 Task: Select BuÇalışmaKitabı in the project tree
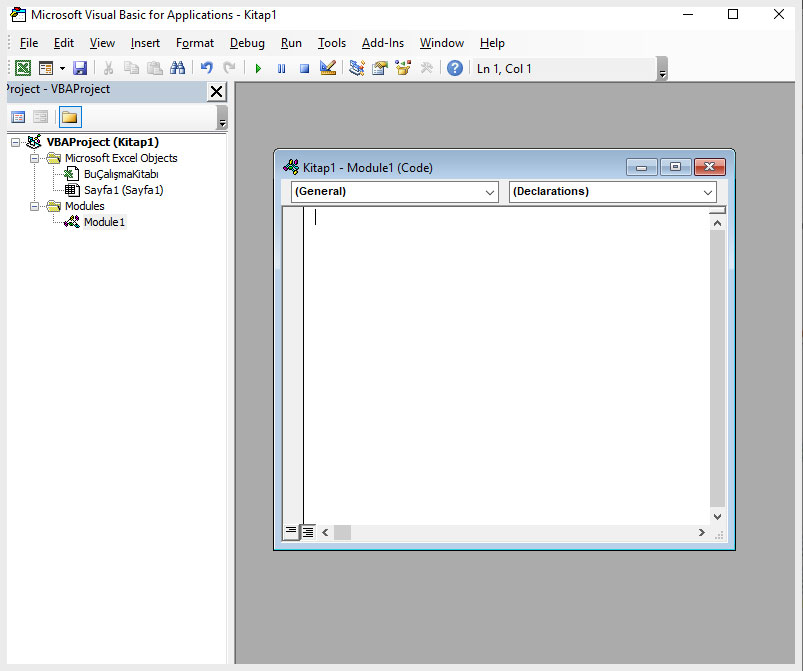[x=121, y=174]
